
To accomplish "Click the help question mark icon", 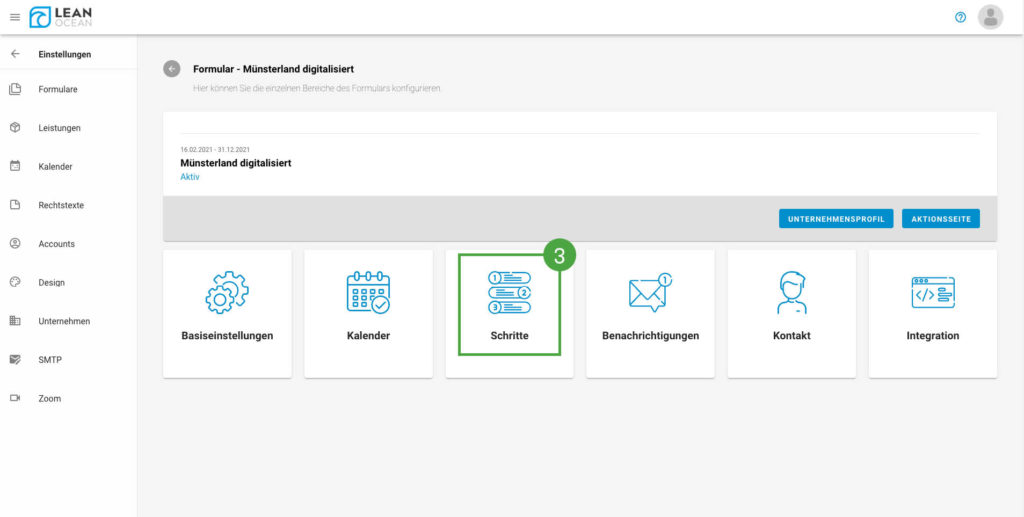I will [x=960, y=17].
